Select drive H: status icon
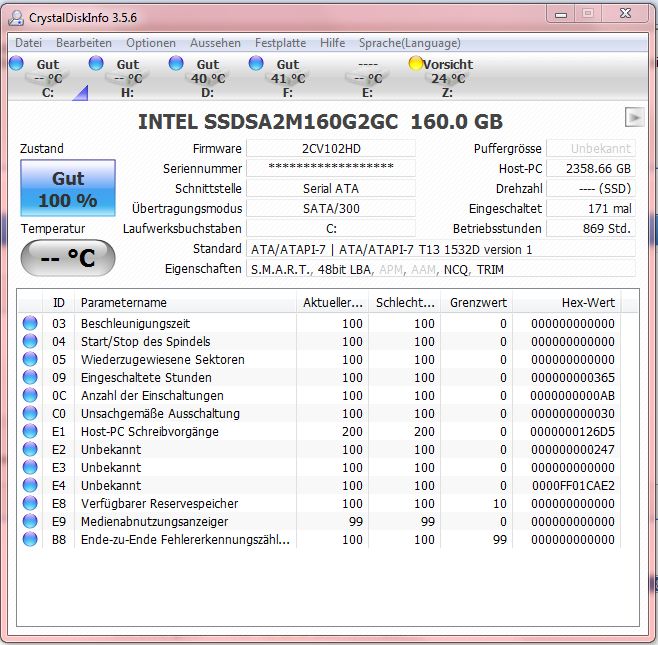Screen dimensions: 658x645 tap(96, 63)
